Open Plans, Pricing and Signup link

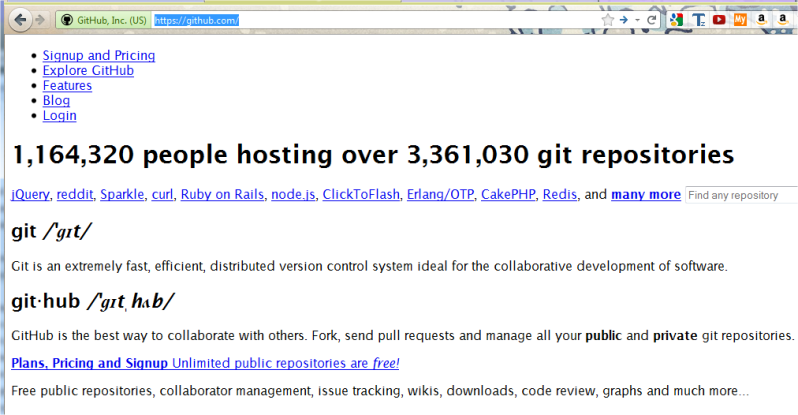click(x=205, y=363)
